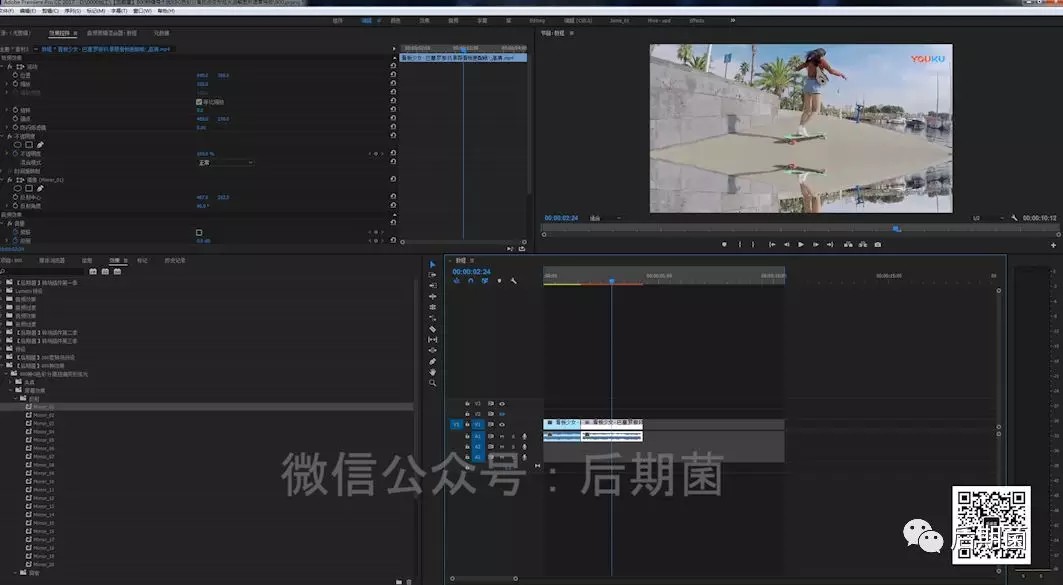Click Go to Out point button

click(830, 245)
